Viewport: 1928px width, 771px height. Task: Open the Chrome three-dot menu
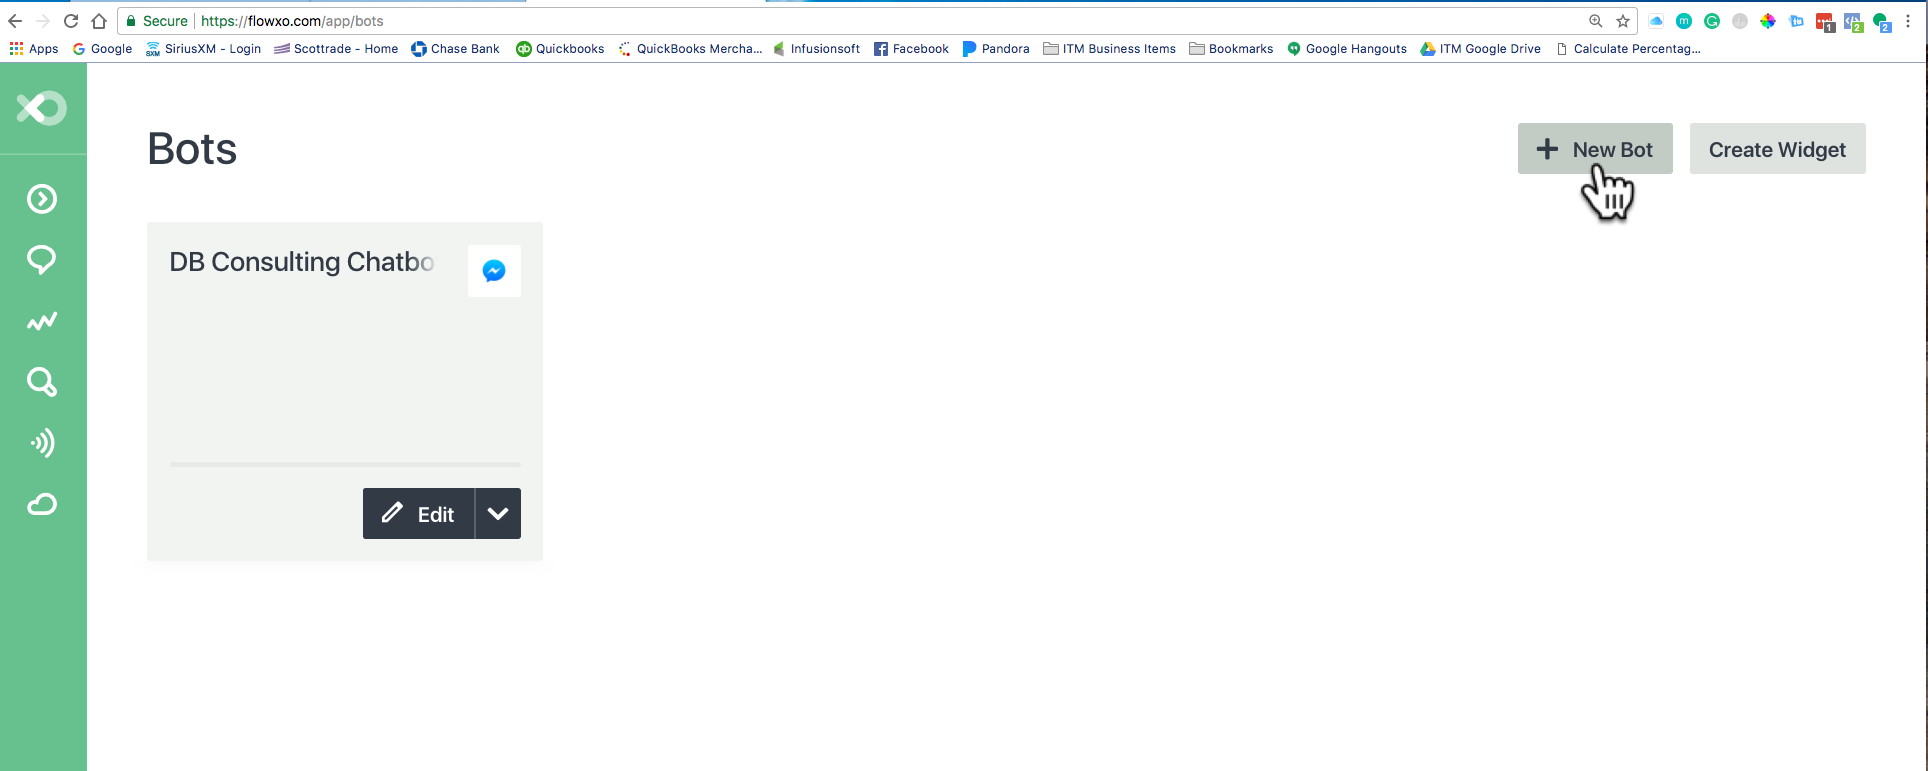click(x=1908, y=21)
